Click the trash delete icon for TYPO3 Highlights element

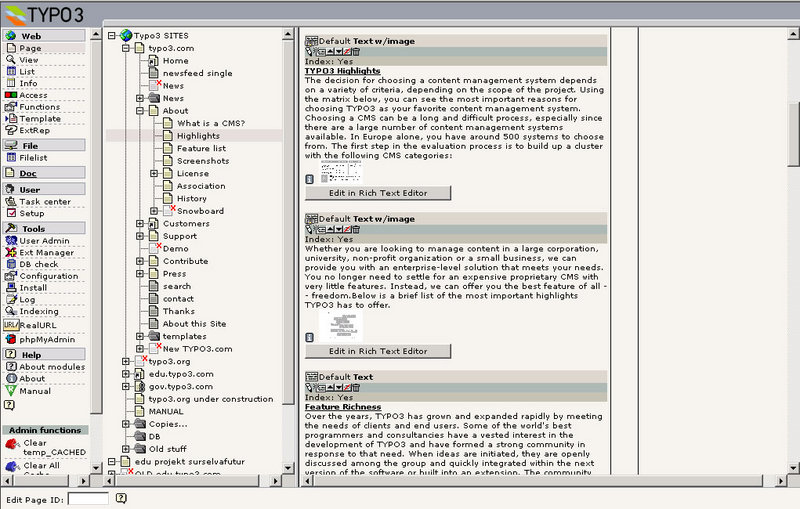point(356,52)
